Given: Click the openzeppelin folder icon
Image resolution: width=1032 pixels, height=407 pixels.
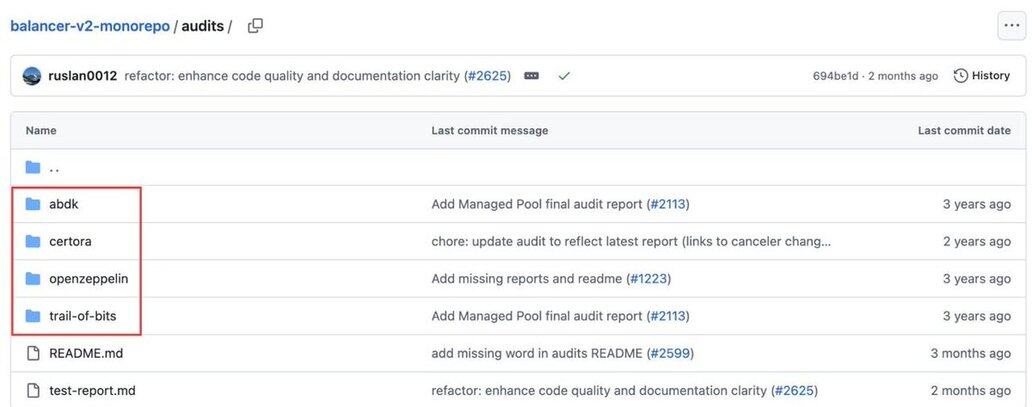Looking at the screenshot, I should 33,279.
